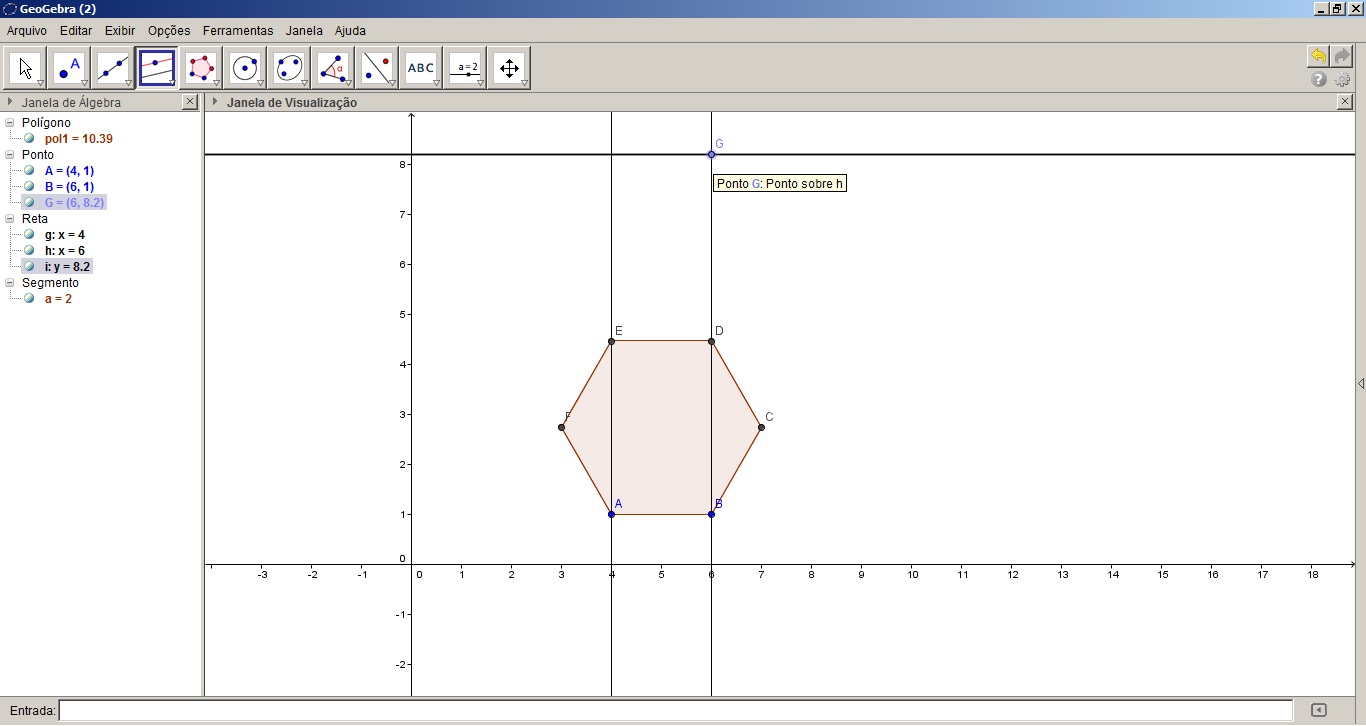Open the Help question mark icon
The image size is (1366, 726).
click(1319, 79)
